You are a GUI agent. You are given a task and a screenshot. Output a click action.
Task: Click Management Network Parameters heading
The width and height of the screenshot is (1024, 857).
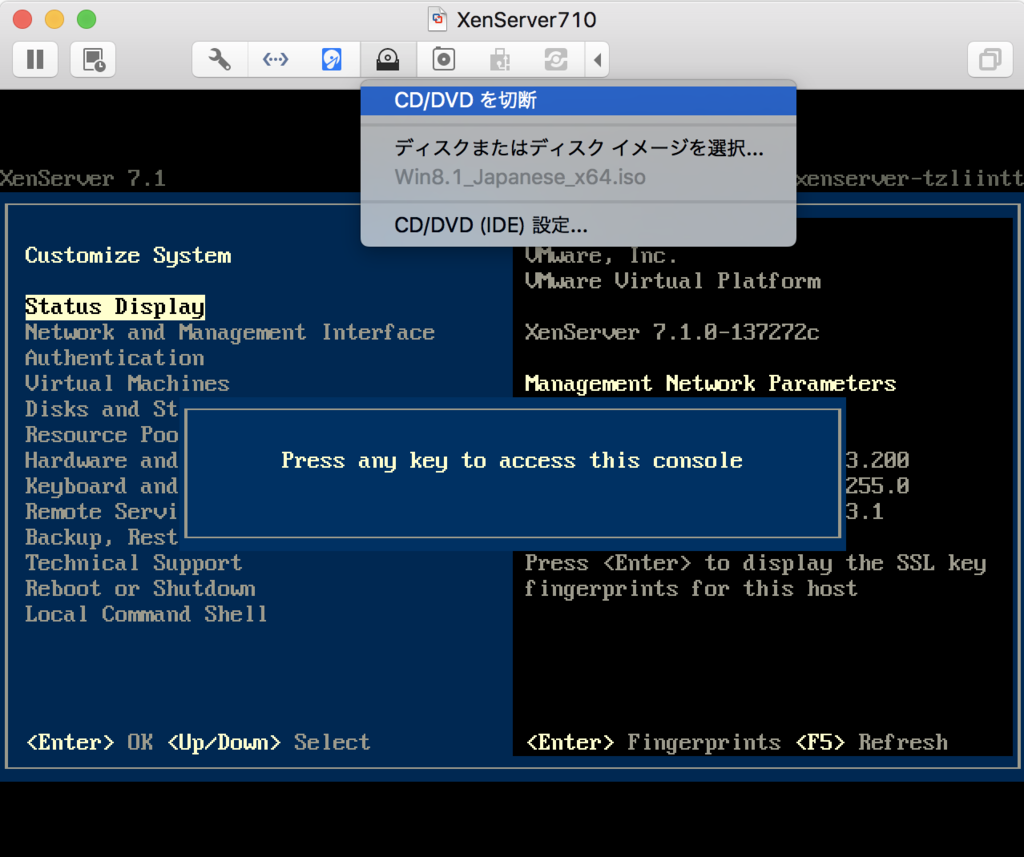coord(711,383)
